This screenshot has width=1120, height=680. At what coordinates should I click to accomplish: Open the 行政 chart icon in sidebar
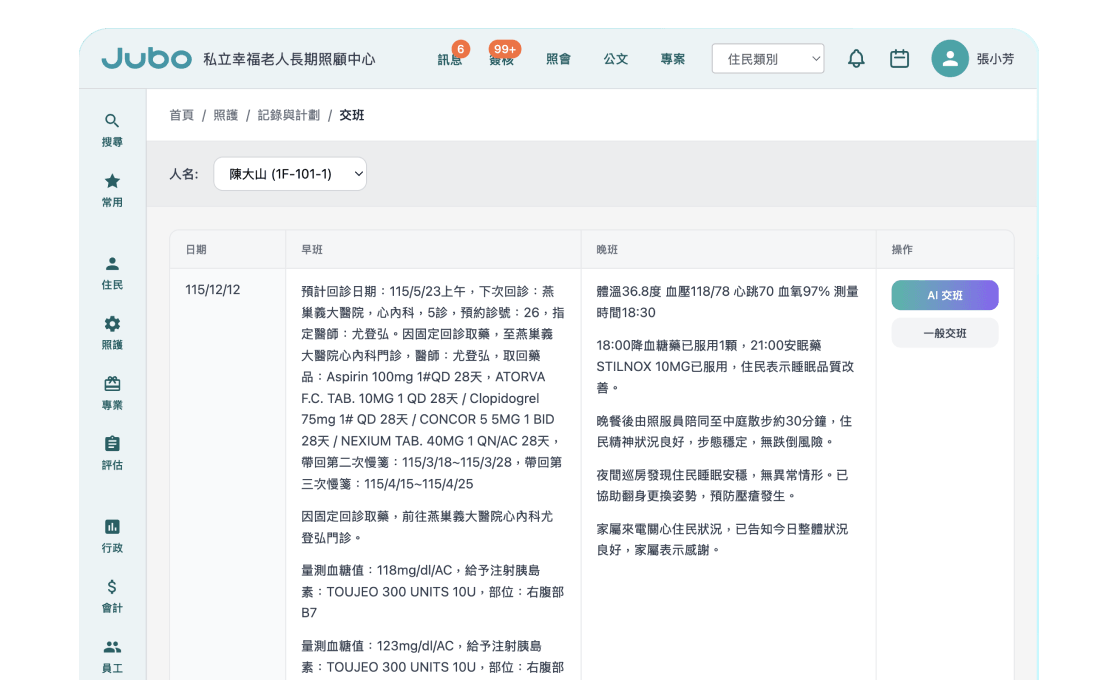point(112,527)
